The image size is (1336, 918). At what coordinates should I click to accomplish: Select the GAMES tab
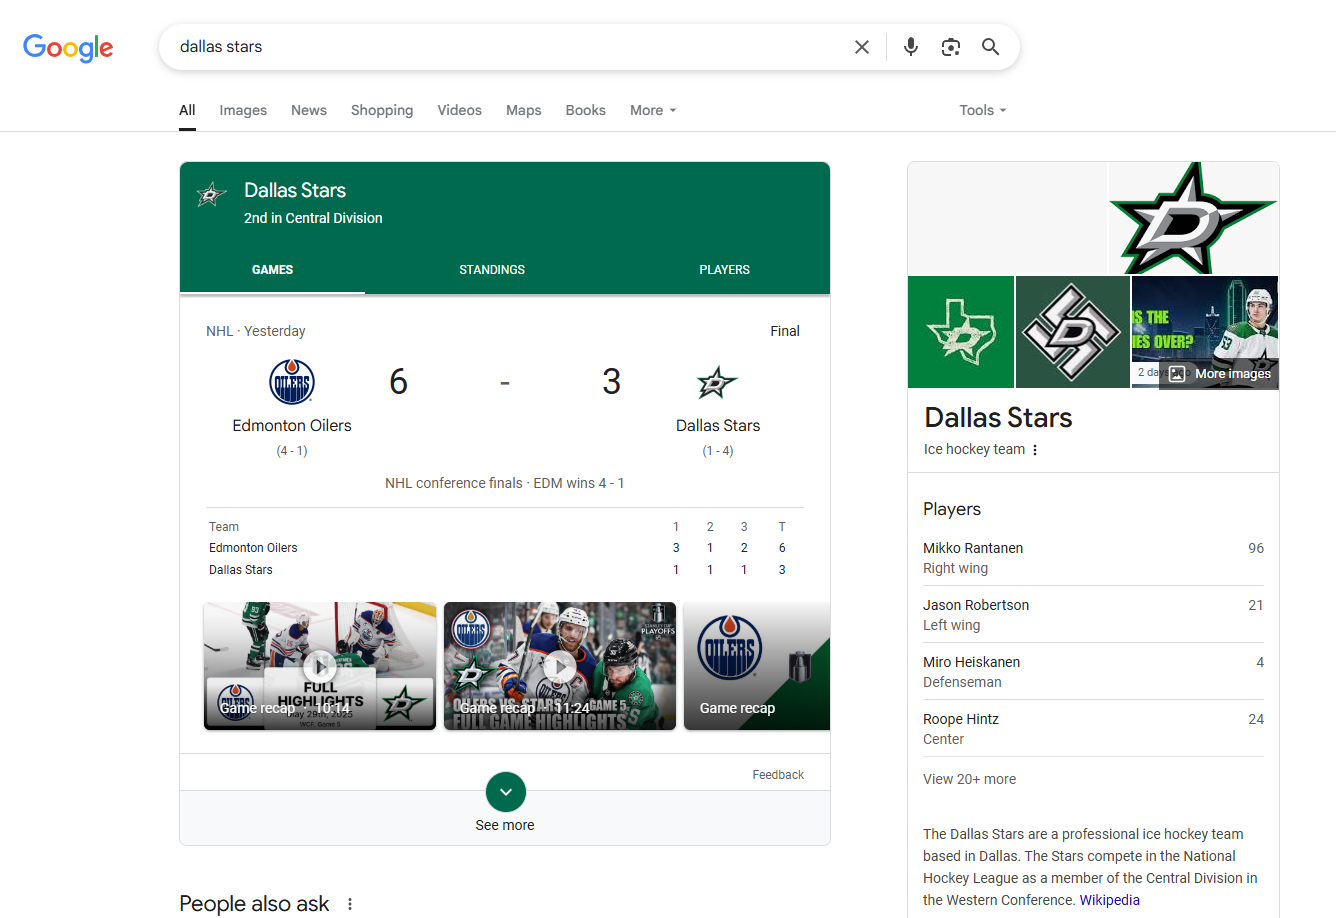tap(272, 270)
